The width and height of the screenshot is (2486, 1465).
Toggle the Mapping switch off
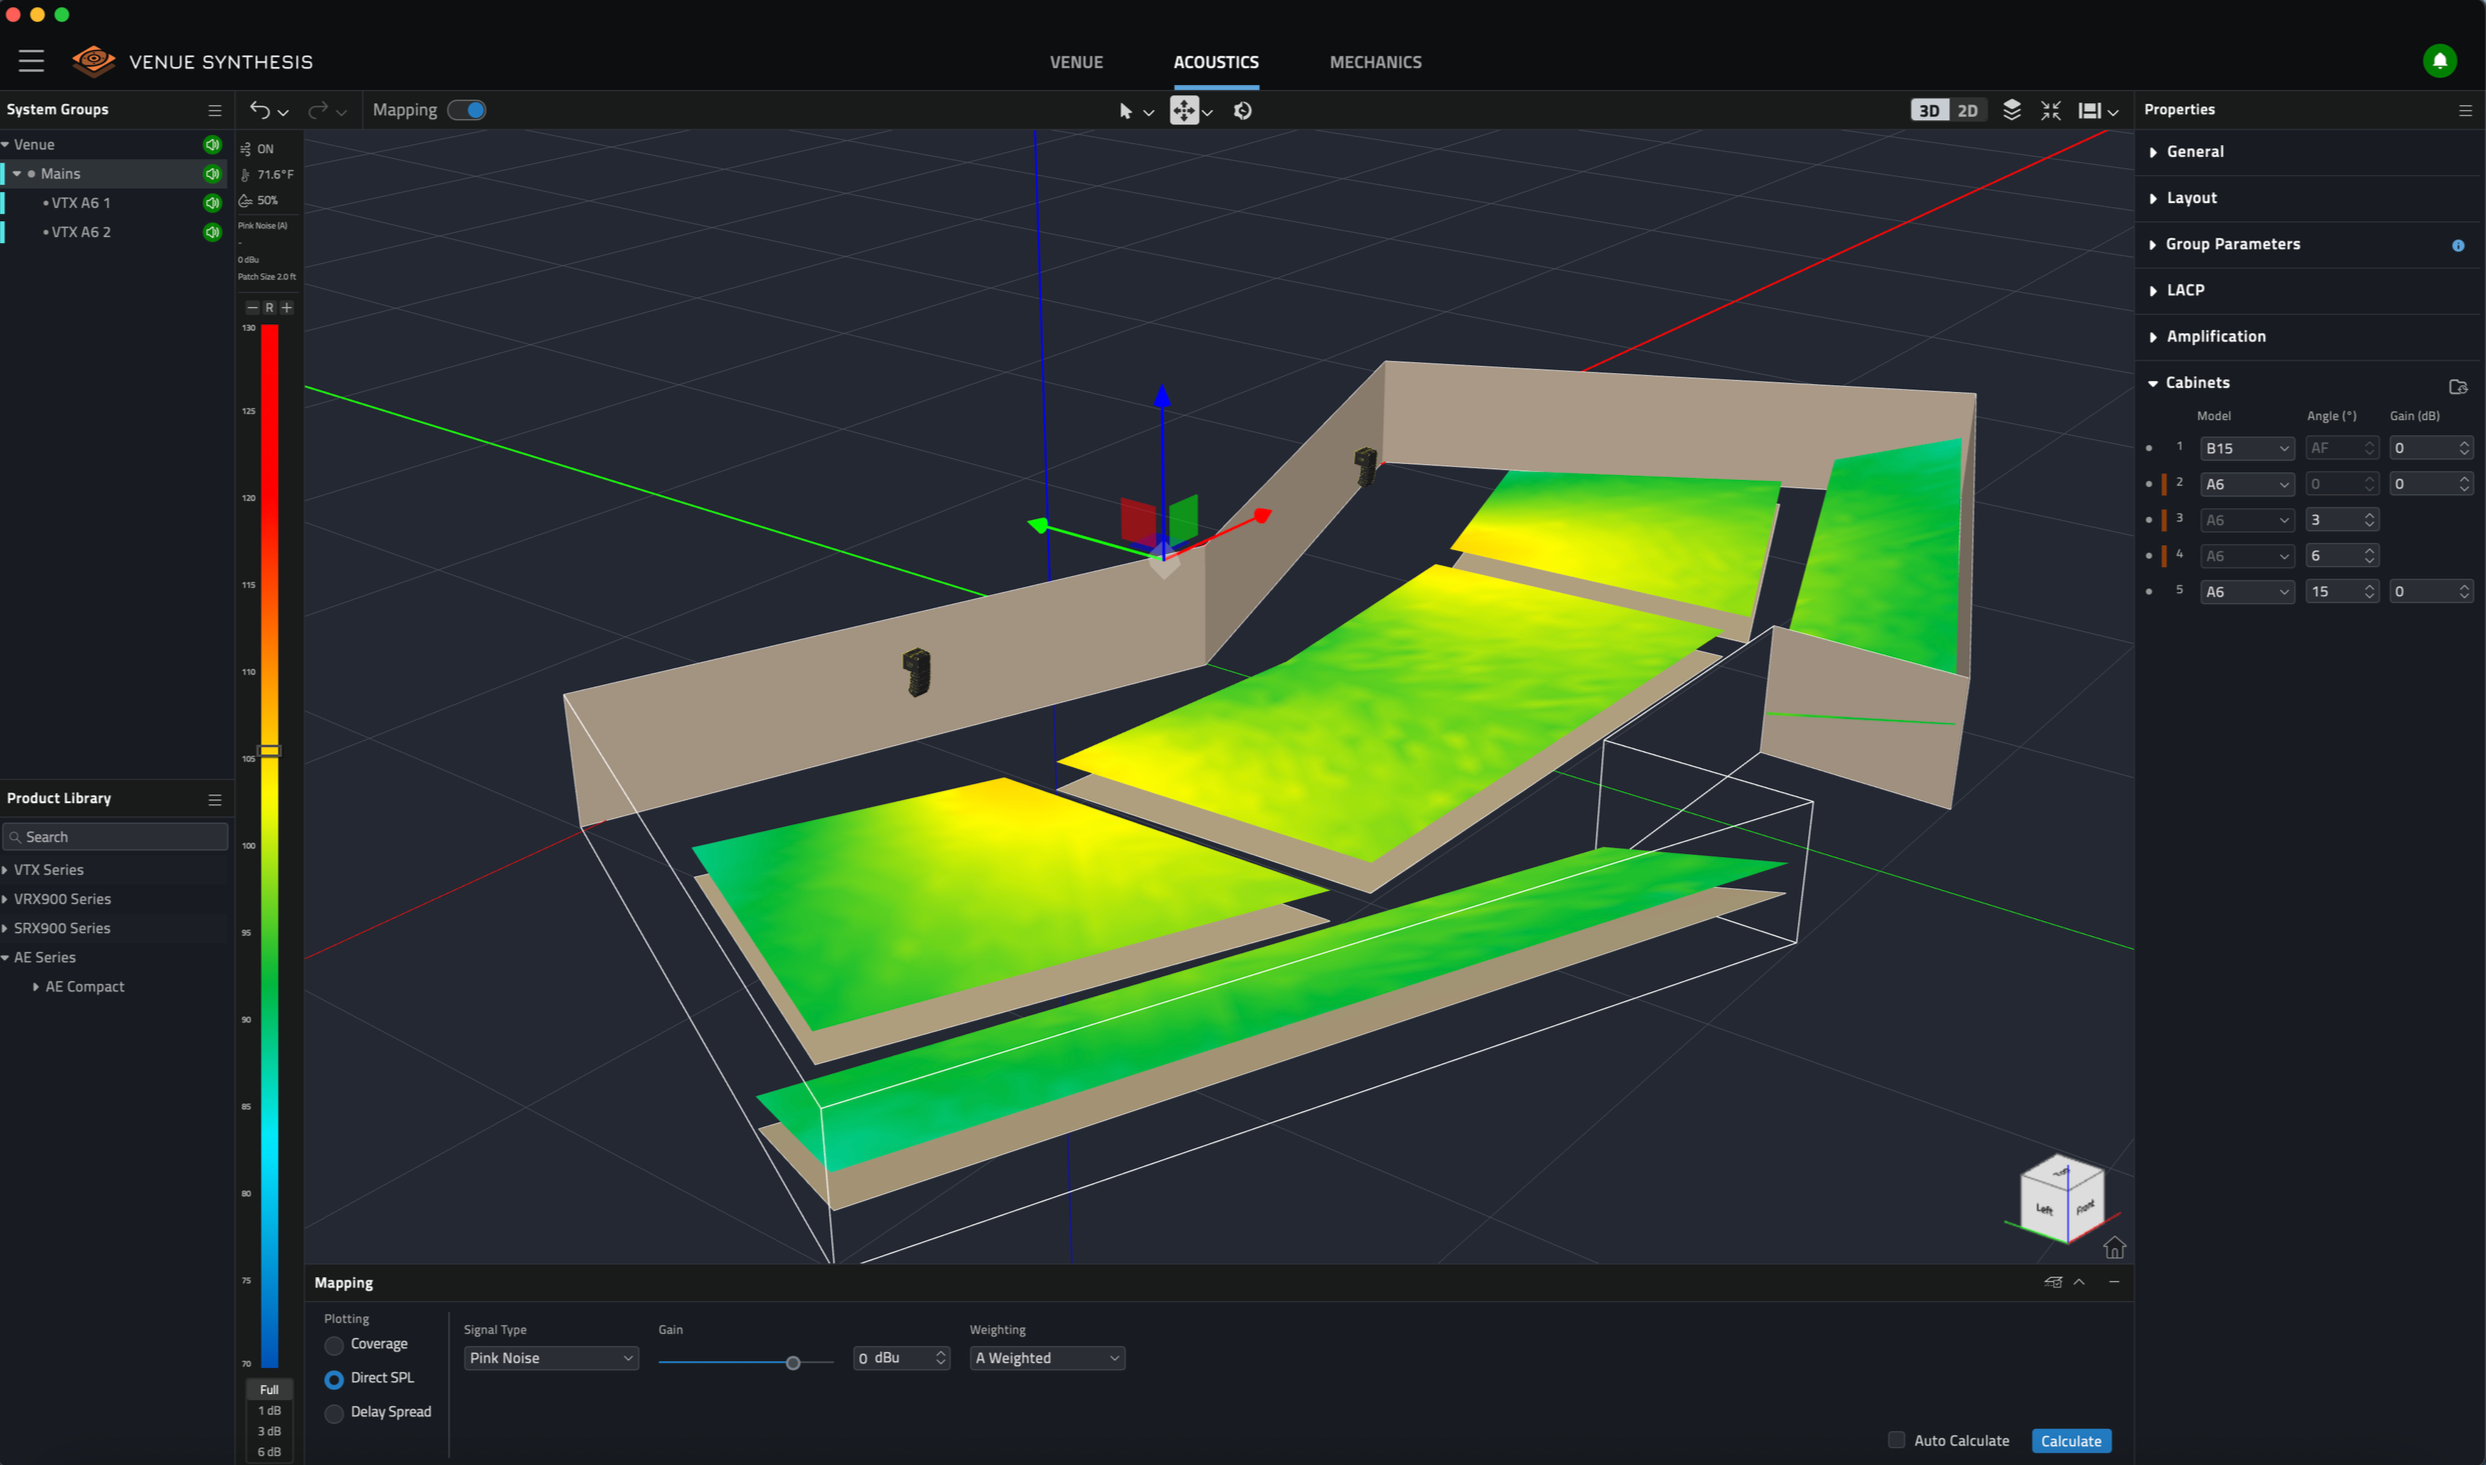coord(467,110)
